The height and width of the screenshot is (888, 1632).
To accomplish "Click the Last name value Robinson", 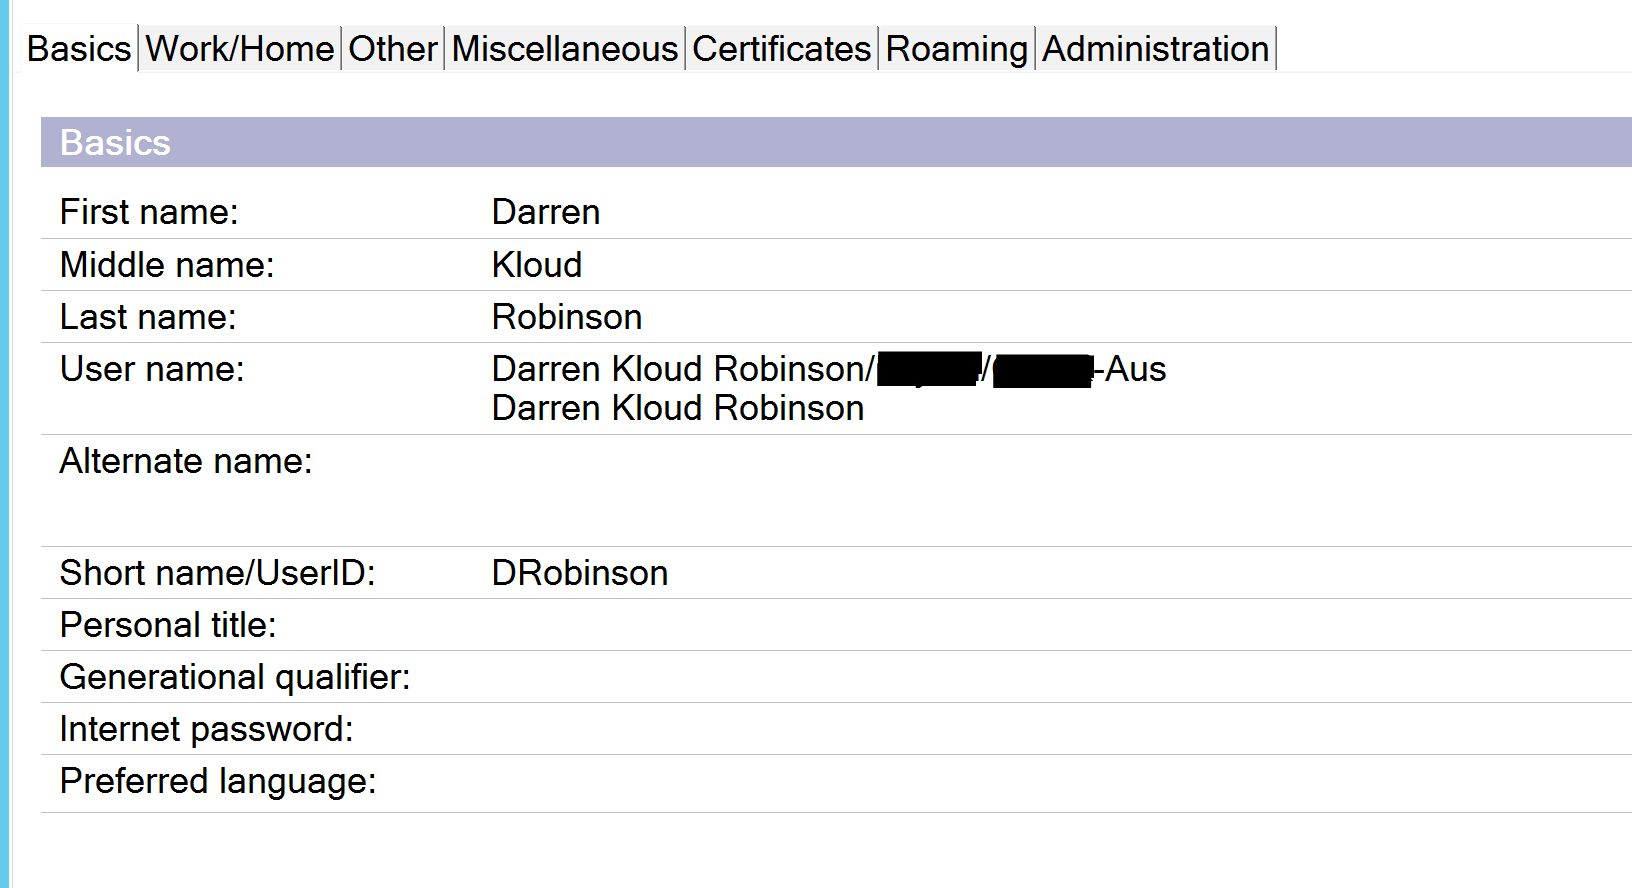I will click(x=567, y=317).
